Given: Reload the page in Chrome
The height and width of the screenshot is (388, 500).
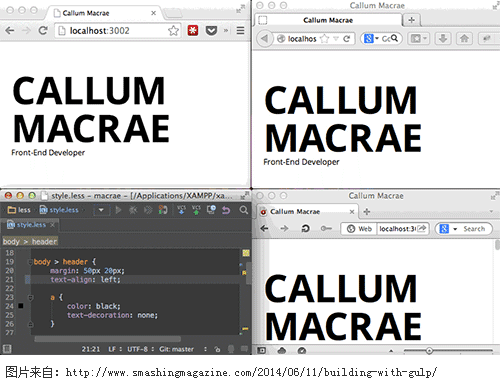Looking at the screenshot, I should pos(43,31).
